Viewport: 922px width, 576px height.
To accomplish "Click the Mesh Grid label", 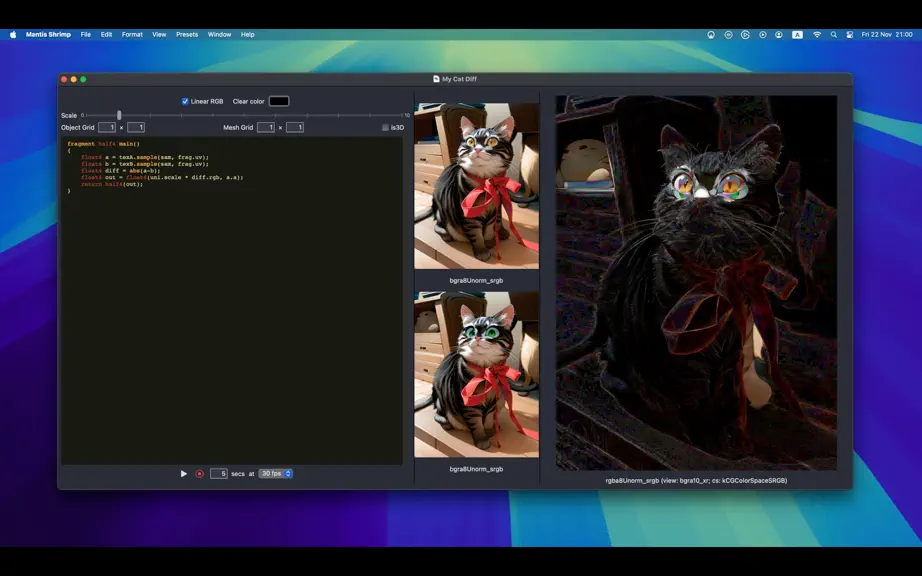I will tap(238, 128).
